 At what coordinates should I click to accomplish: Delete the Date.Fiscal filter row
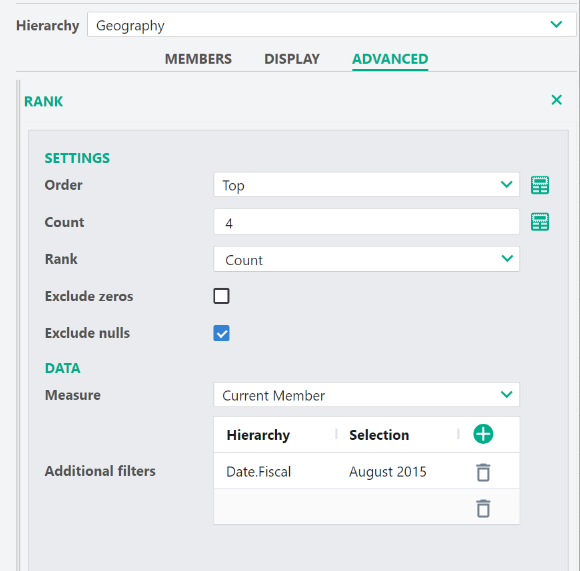click(x=483, y=472)
